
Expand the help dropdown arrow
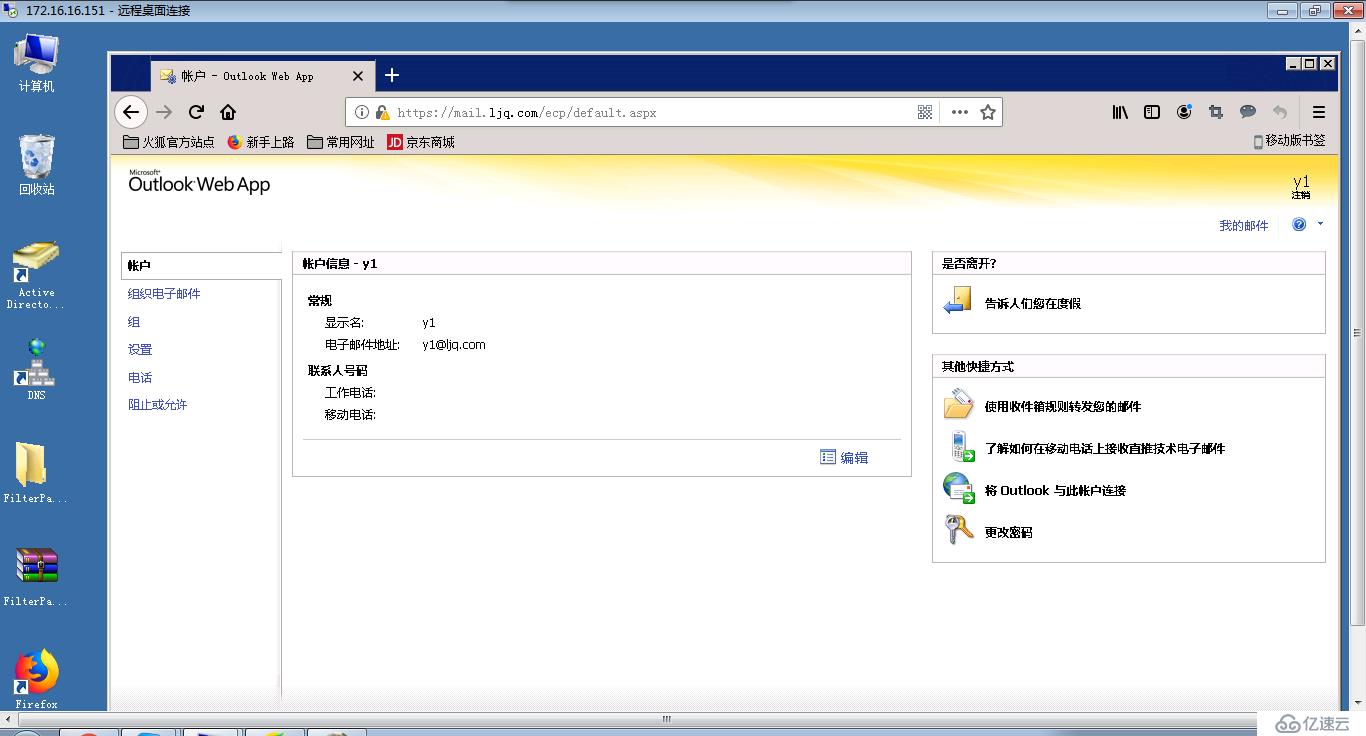(x=1320, y=224)
